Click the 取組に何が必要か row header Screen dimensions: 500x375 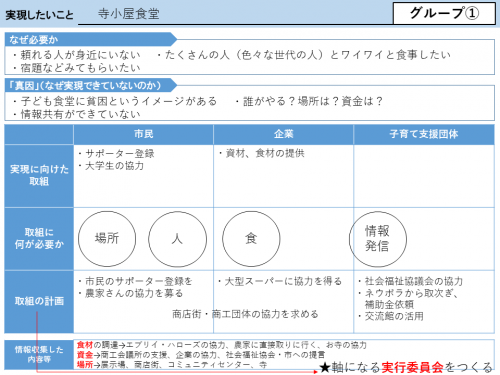[39, 239]
